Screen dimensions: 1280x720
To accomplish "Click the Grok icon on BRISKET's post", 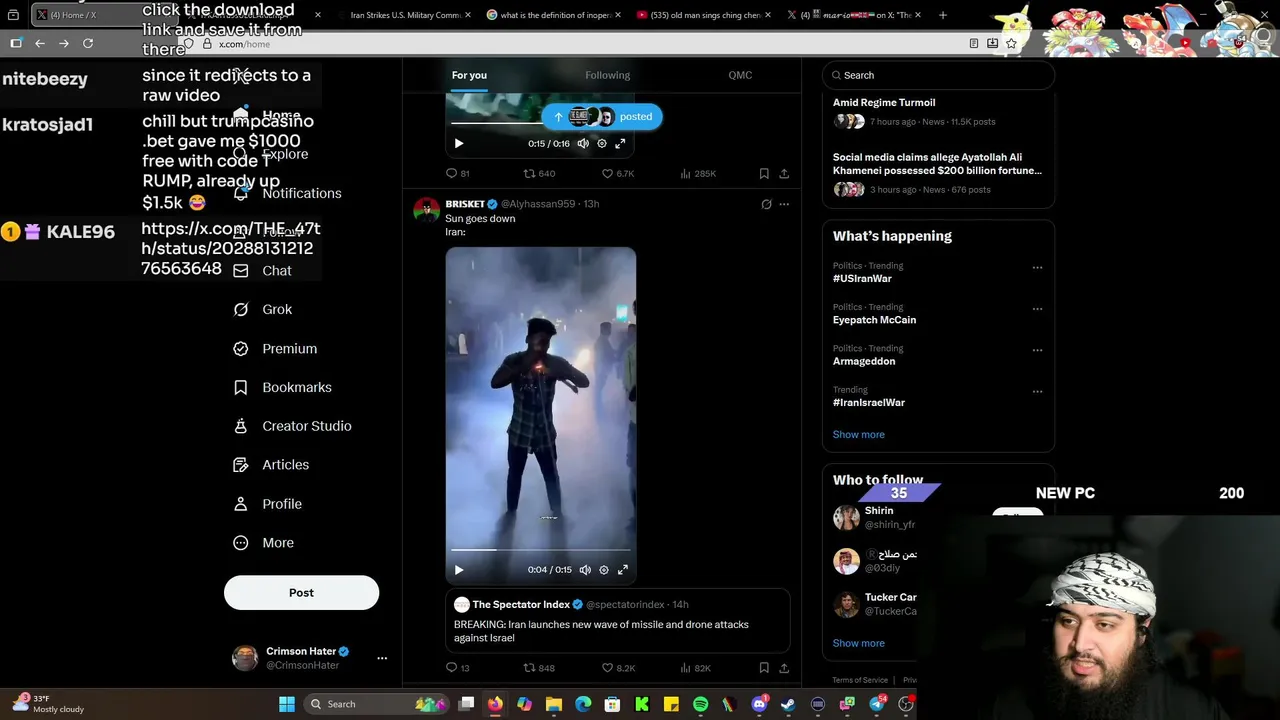I will pos(766,204).
